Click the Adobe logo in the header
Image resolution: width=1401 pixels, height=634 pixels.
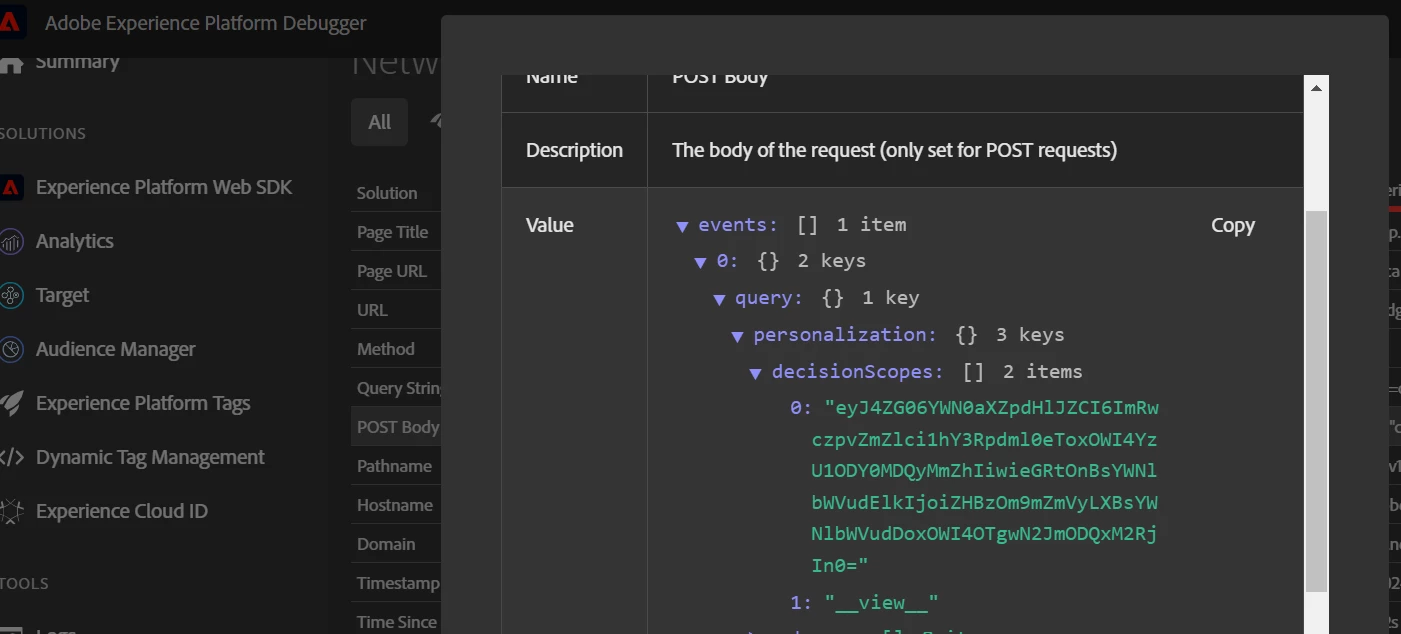click(x=13, y=22)
